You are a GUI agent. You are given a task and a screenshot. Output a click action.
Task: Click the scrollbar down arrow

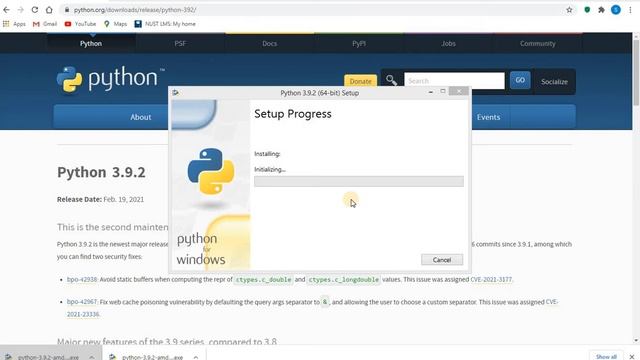click(636, 340)
